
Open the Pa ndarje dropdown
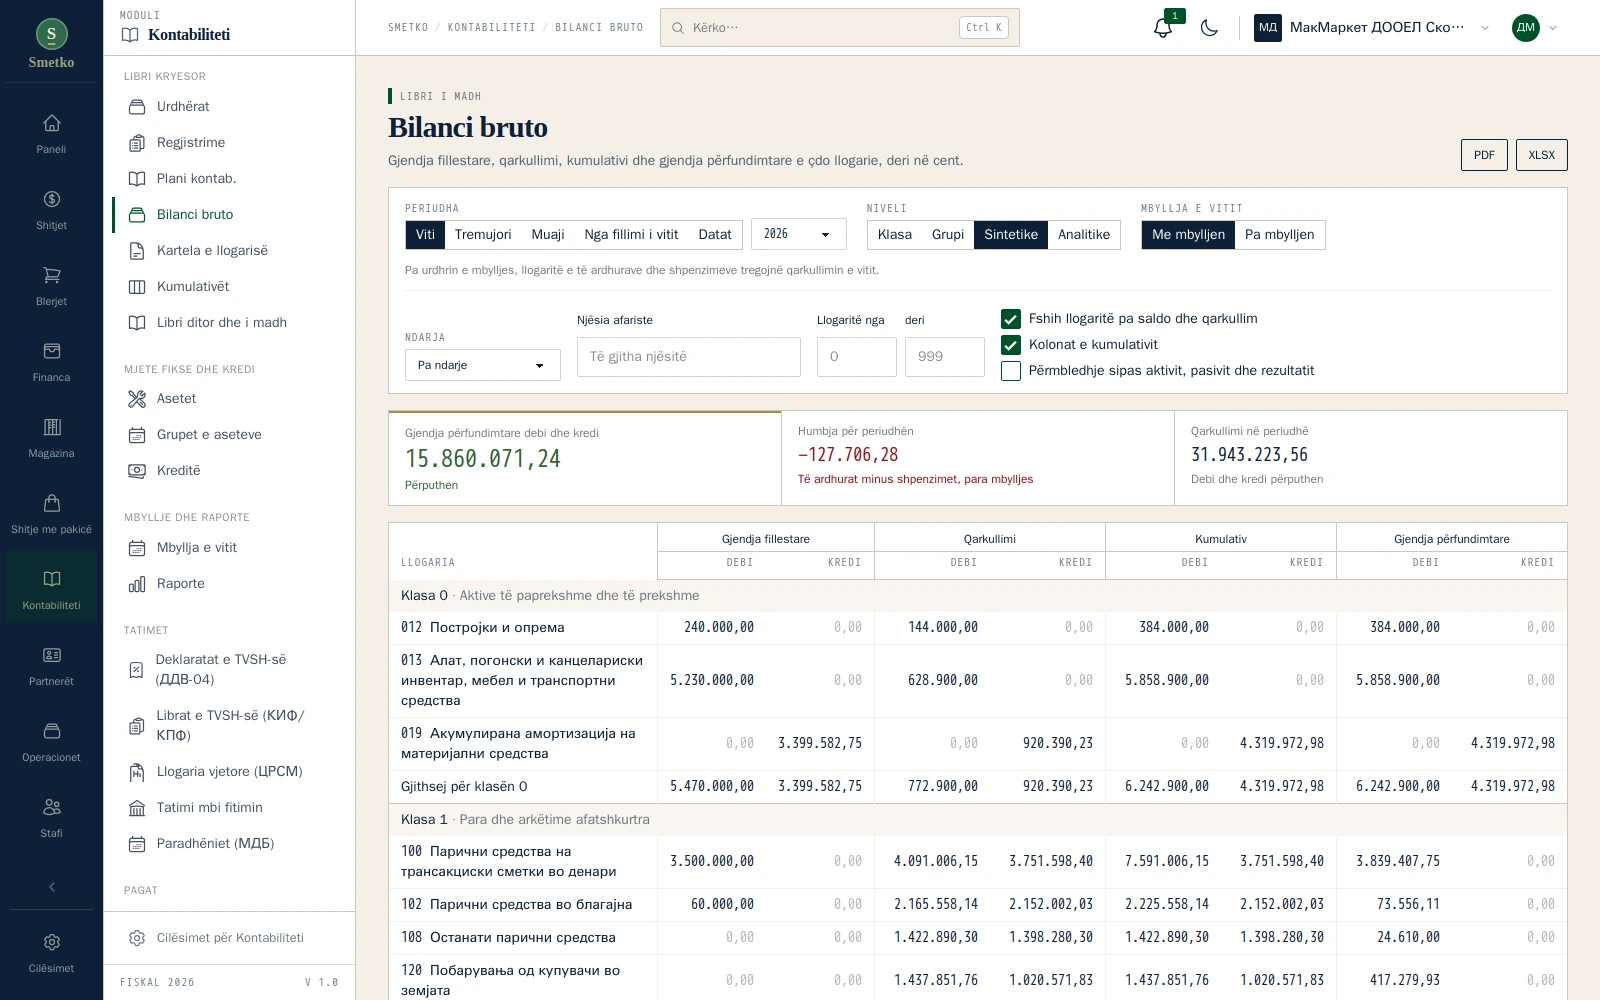pos(482,365)
